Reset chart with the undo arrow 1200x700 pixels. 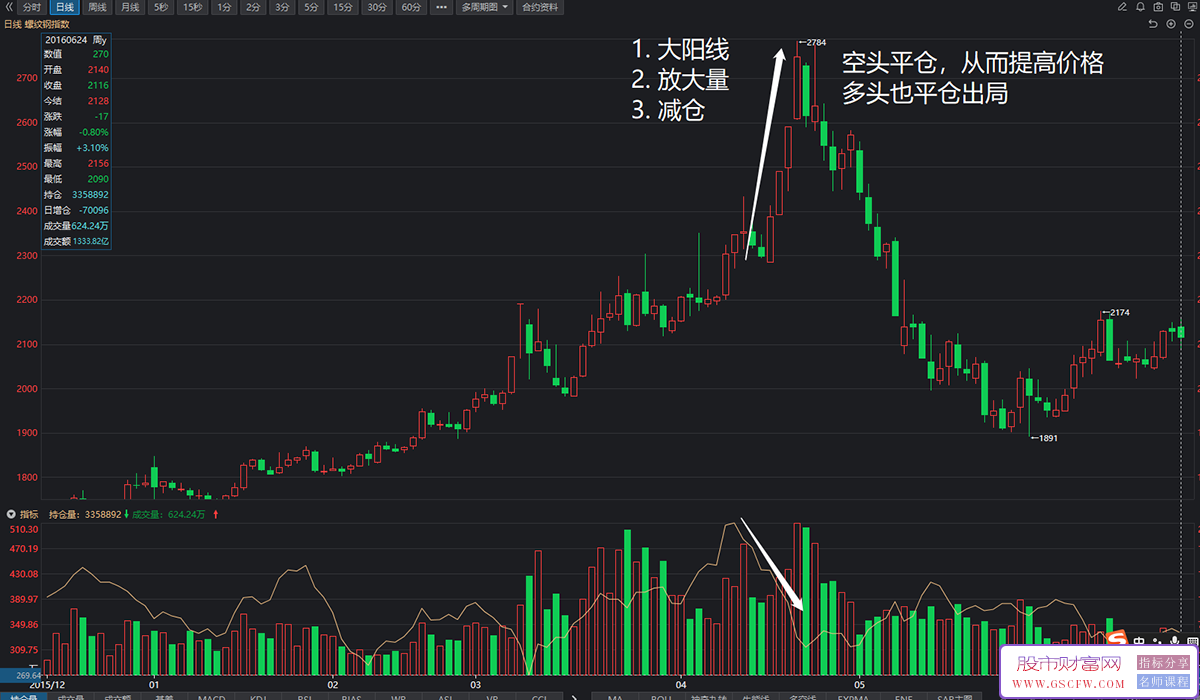tap(1154, 23)
